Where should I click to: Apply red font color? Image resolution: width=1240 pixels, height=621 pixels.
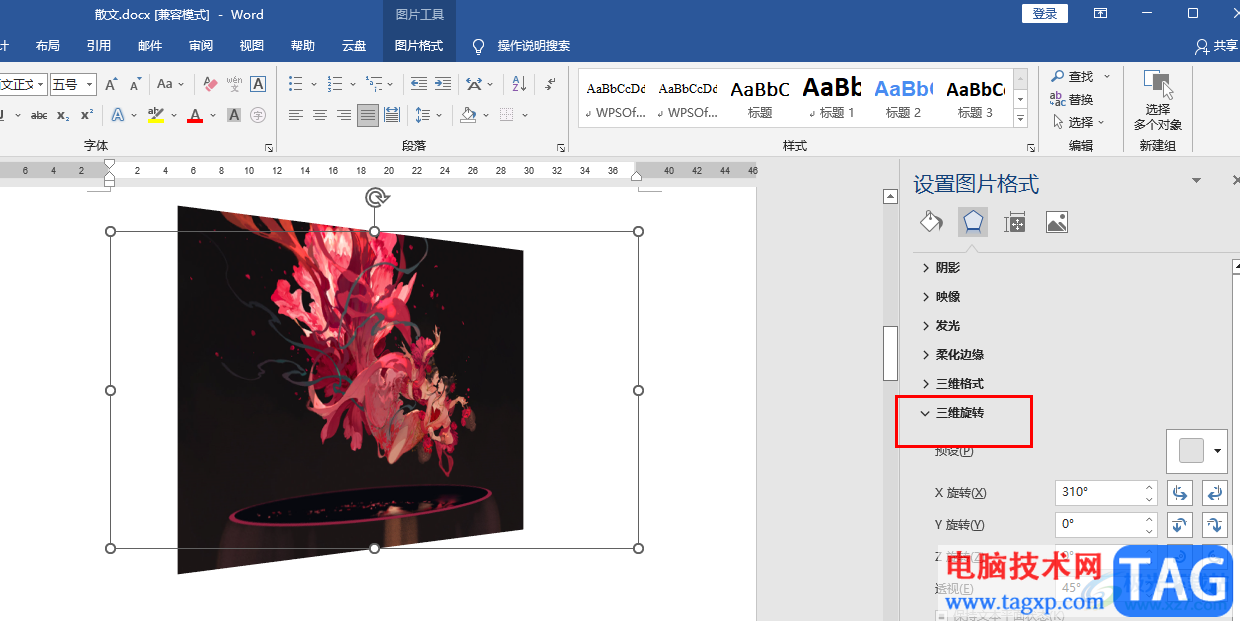coord(195,115)
